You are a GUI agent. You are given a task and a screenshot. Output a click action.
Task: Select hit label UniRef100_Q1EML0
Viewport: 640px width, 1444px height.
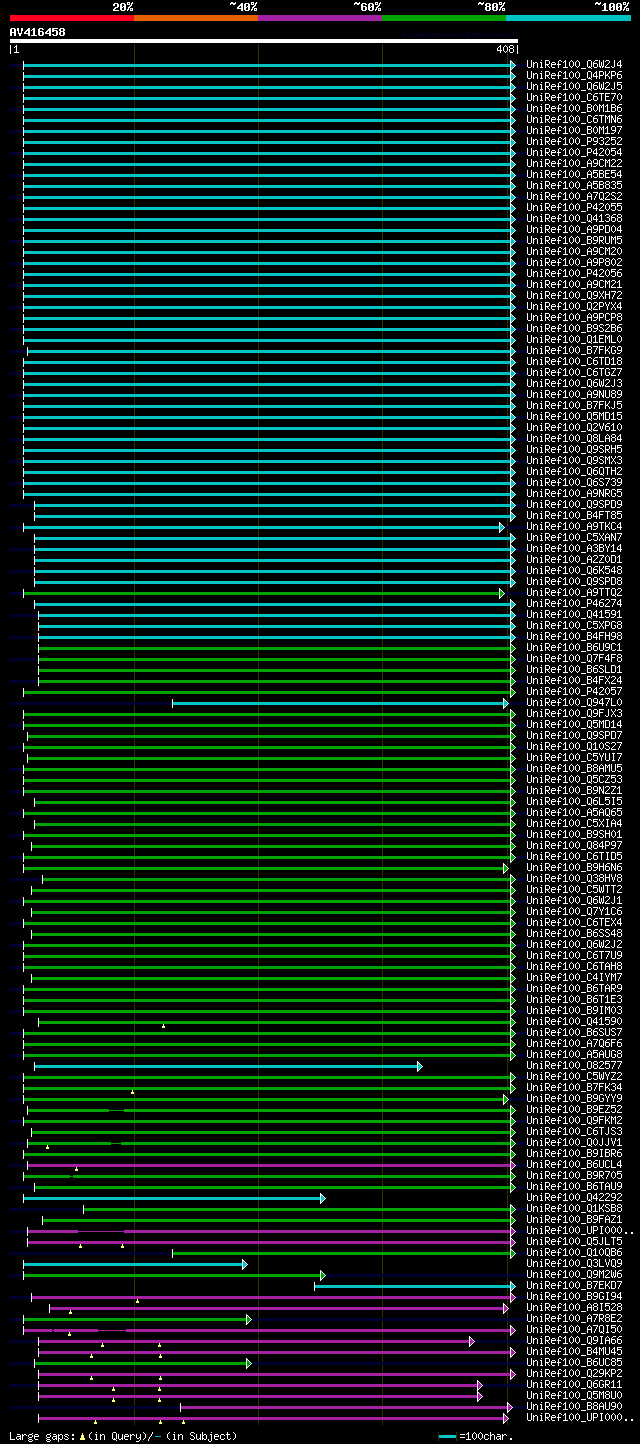pyautogui.click(x=574, y=340)
